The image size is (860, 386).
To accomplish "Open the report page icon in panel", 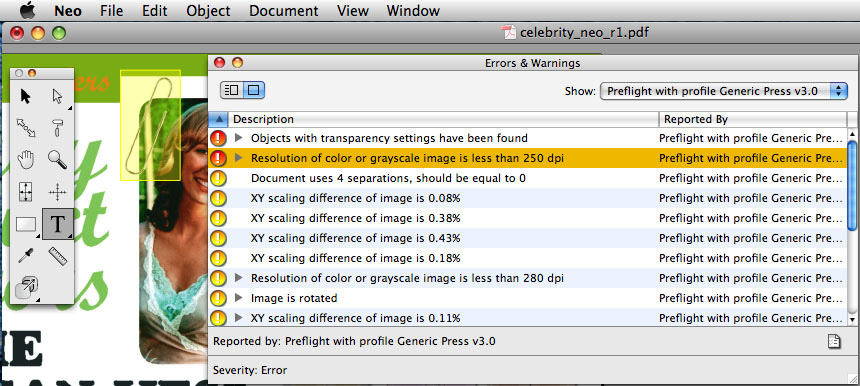I will click(x=834, y=342).
